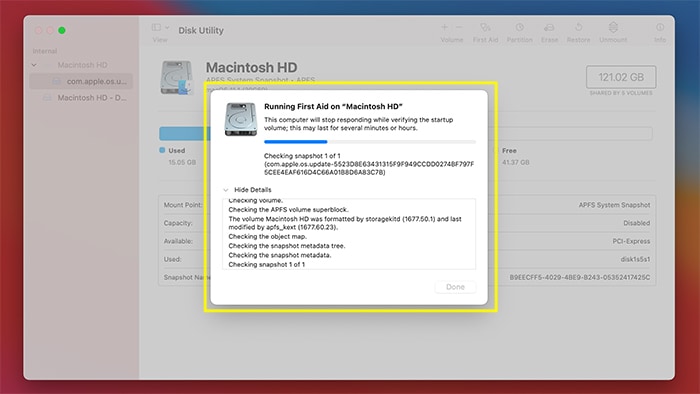Image resolution: width=700 pixels, height=394 pixels.
Task: Click 'Checking the object map.' log line
Action: pyautogui.click(x=267, y=236)
